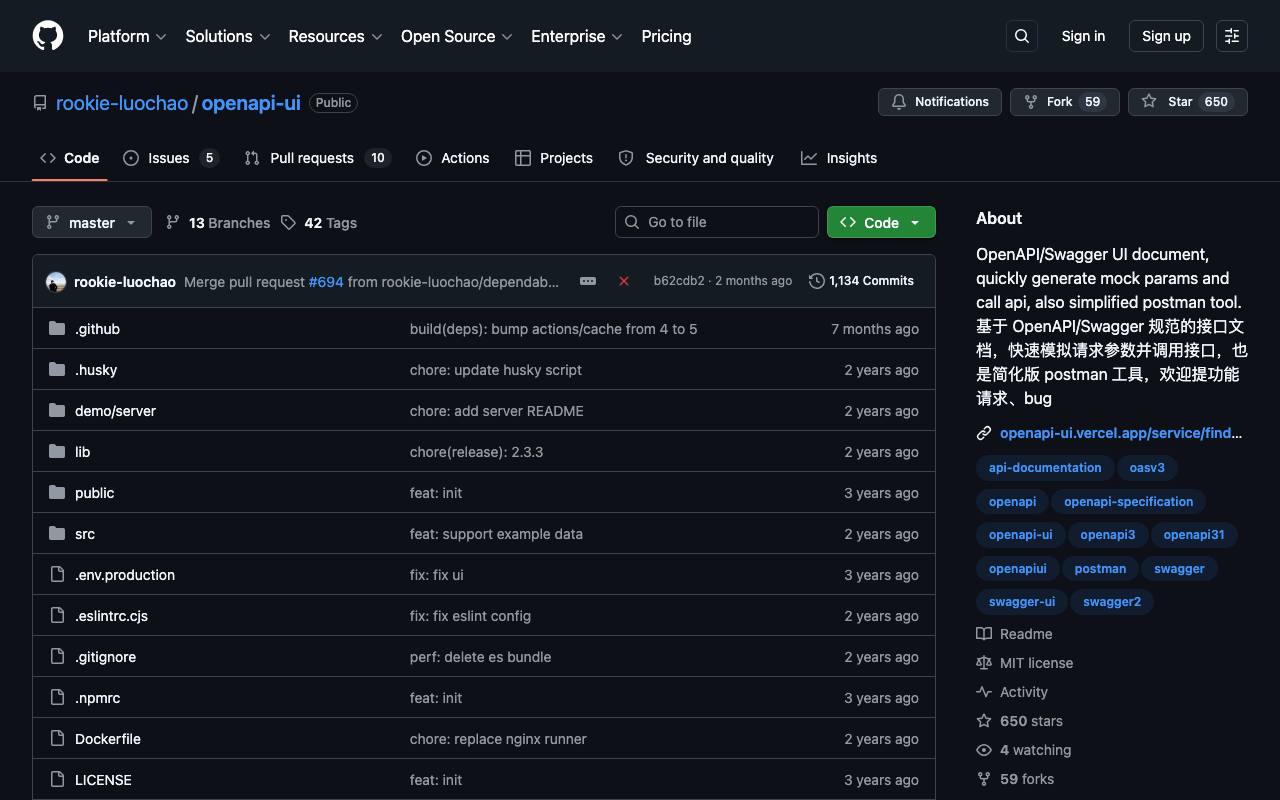The height and width of the screenshot is (800, 1280).
Task: Select the Code tab
Action: pos(70,158)
